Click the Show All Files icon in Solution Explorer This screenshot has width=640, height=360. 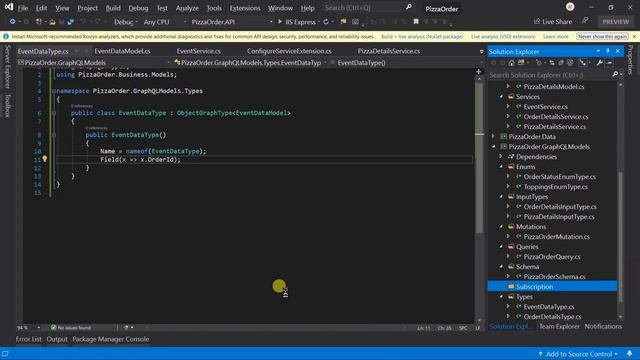tap(570, 63)
